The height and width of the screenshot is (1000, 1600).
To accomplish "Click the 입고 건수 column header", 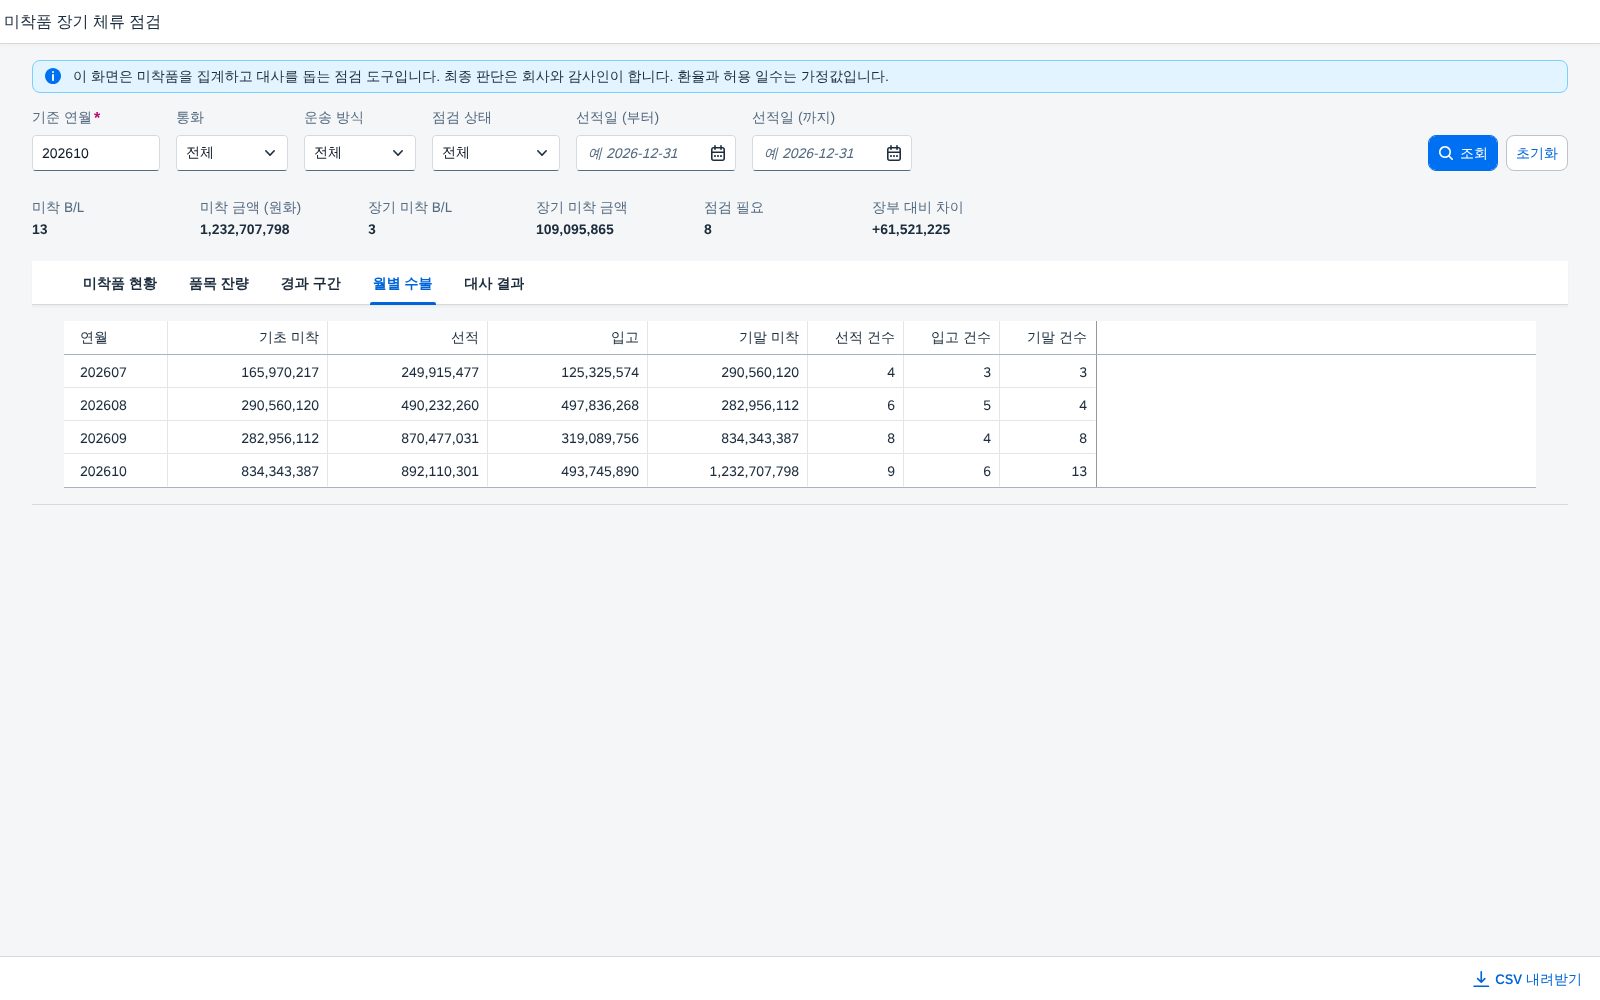I will 952,338.
